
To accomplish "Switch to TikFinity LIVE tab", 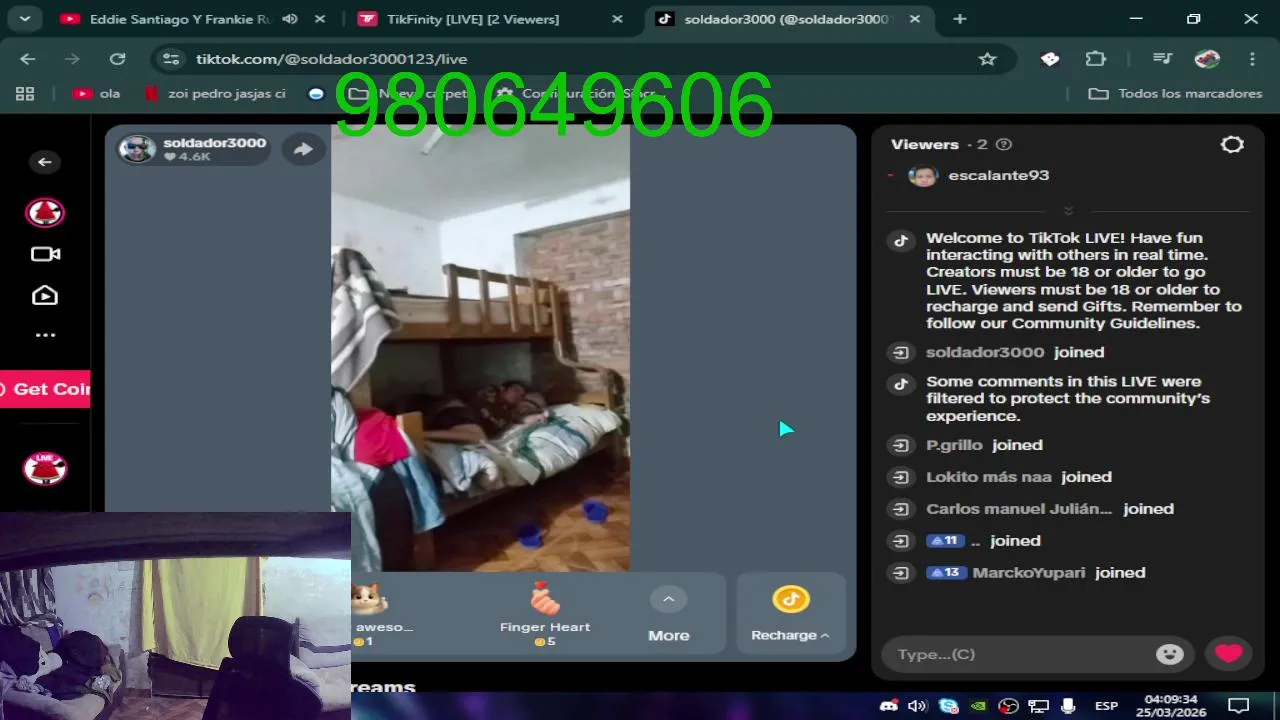I will 473,19.
